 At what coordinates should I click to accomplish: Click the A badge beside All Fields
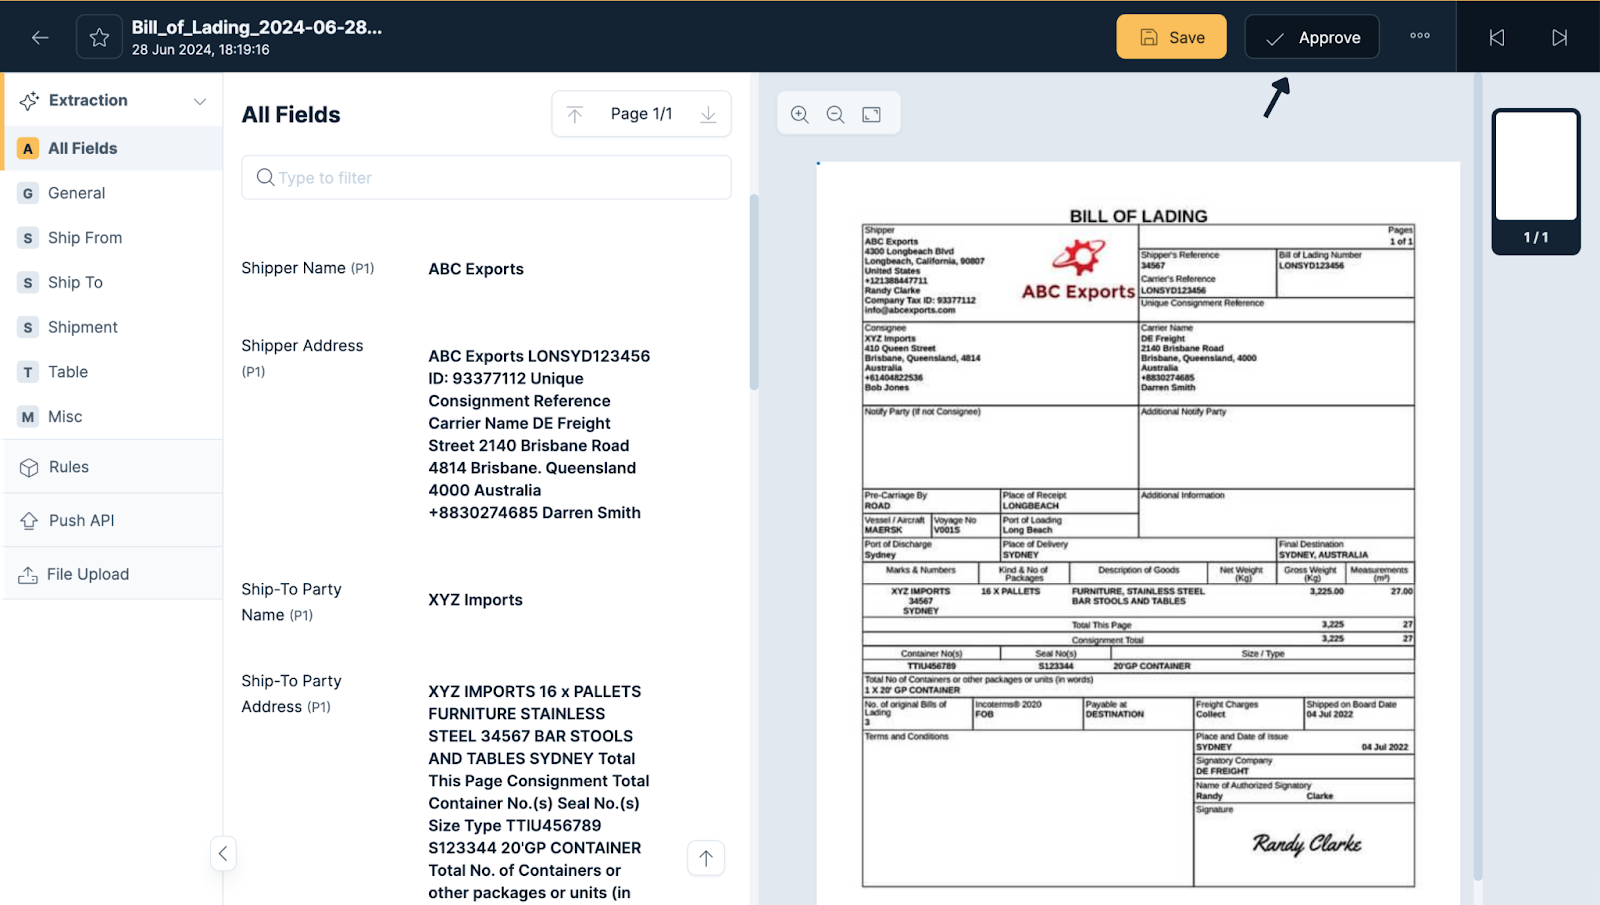(x=28, y=148)
